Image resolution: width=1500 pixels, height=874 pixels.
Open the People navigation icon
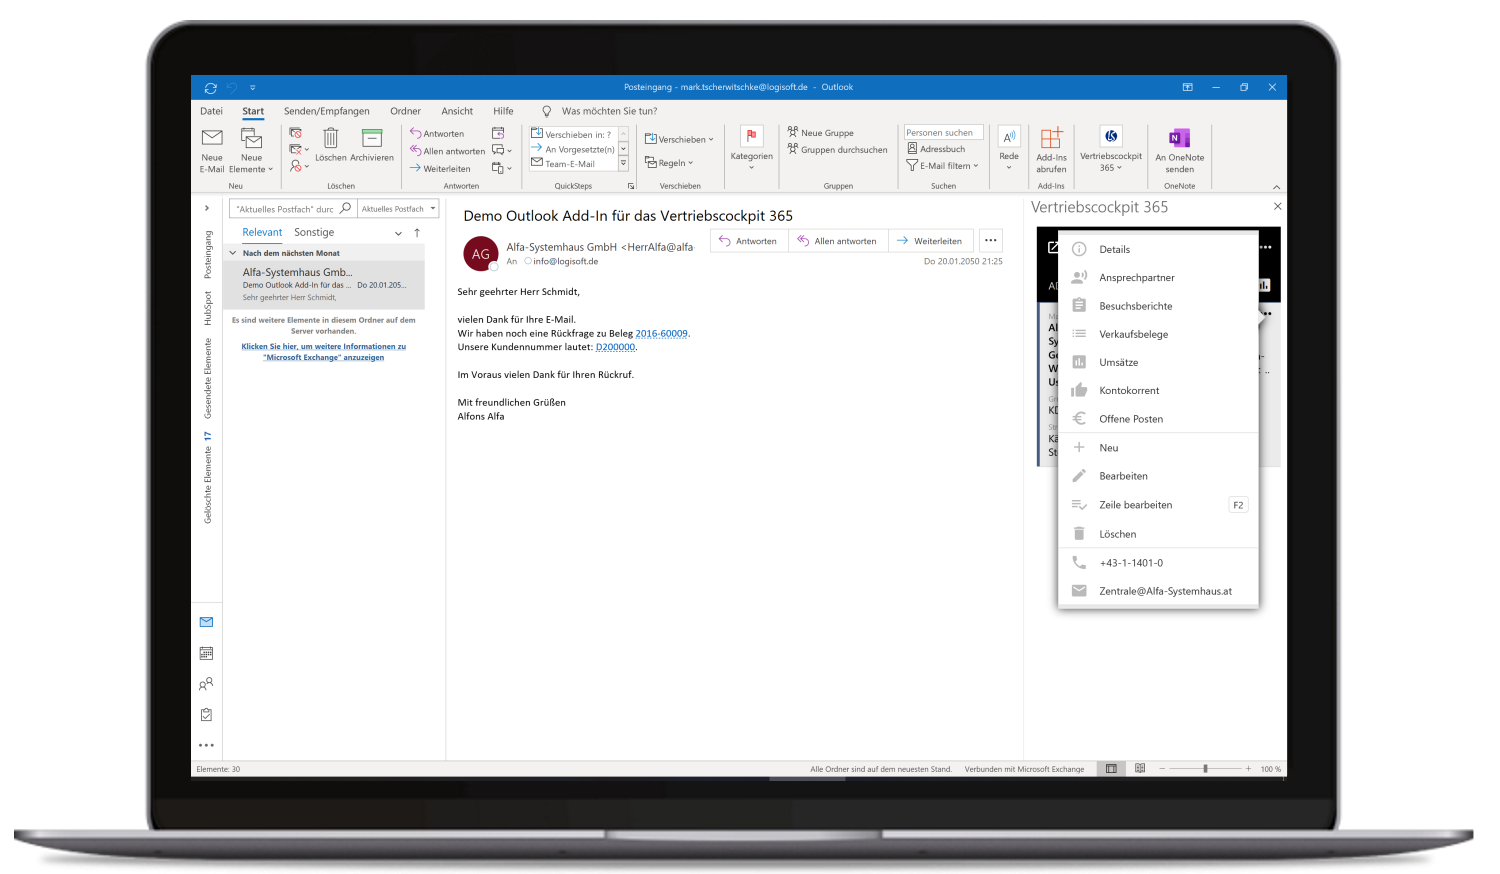206,684
